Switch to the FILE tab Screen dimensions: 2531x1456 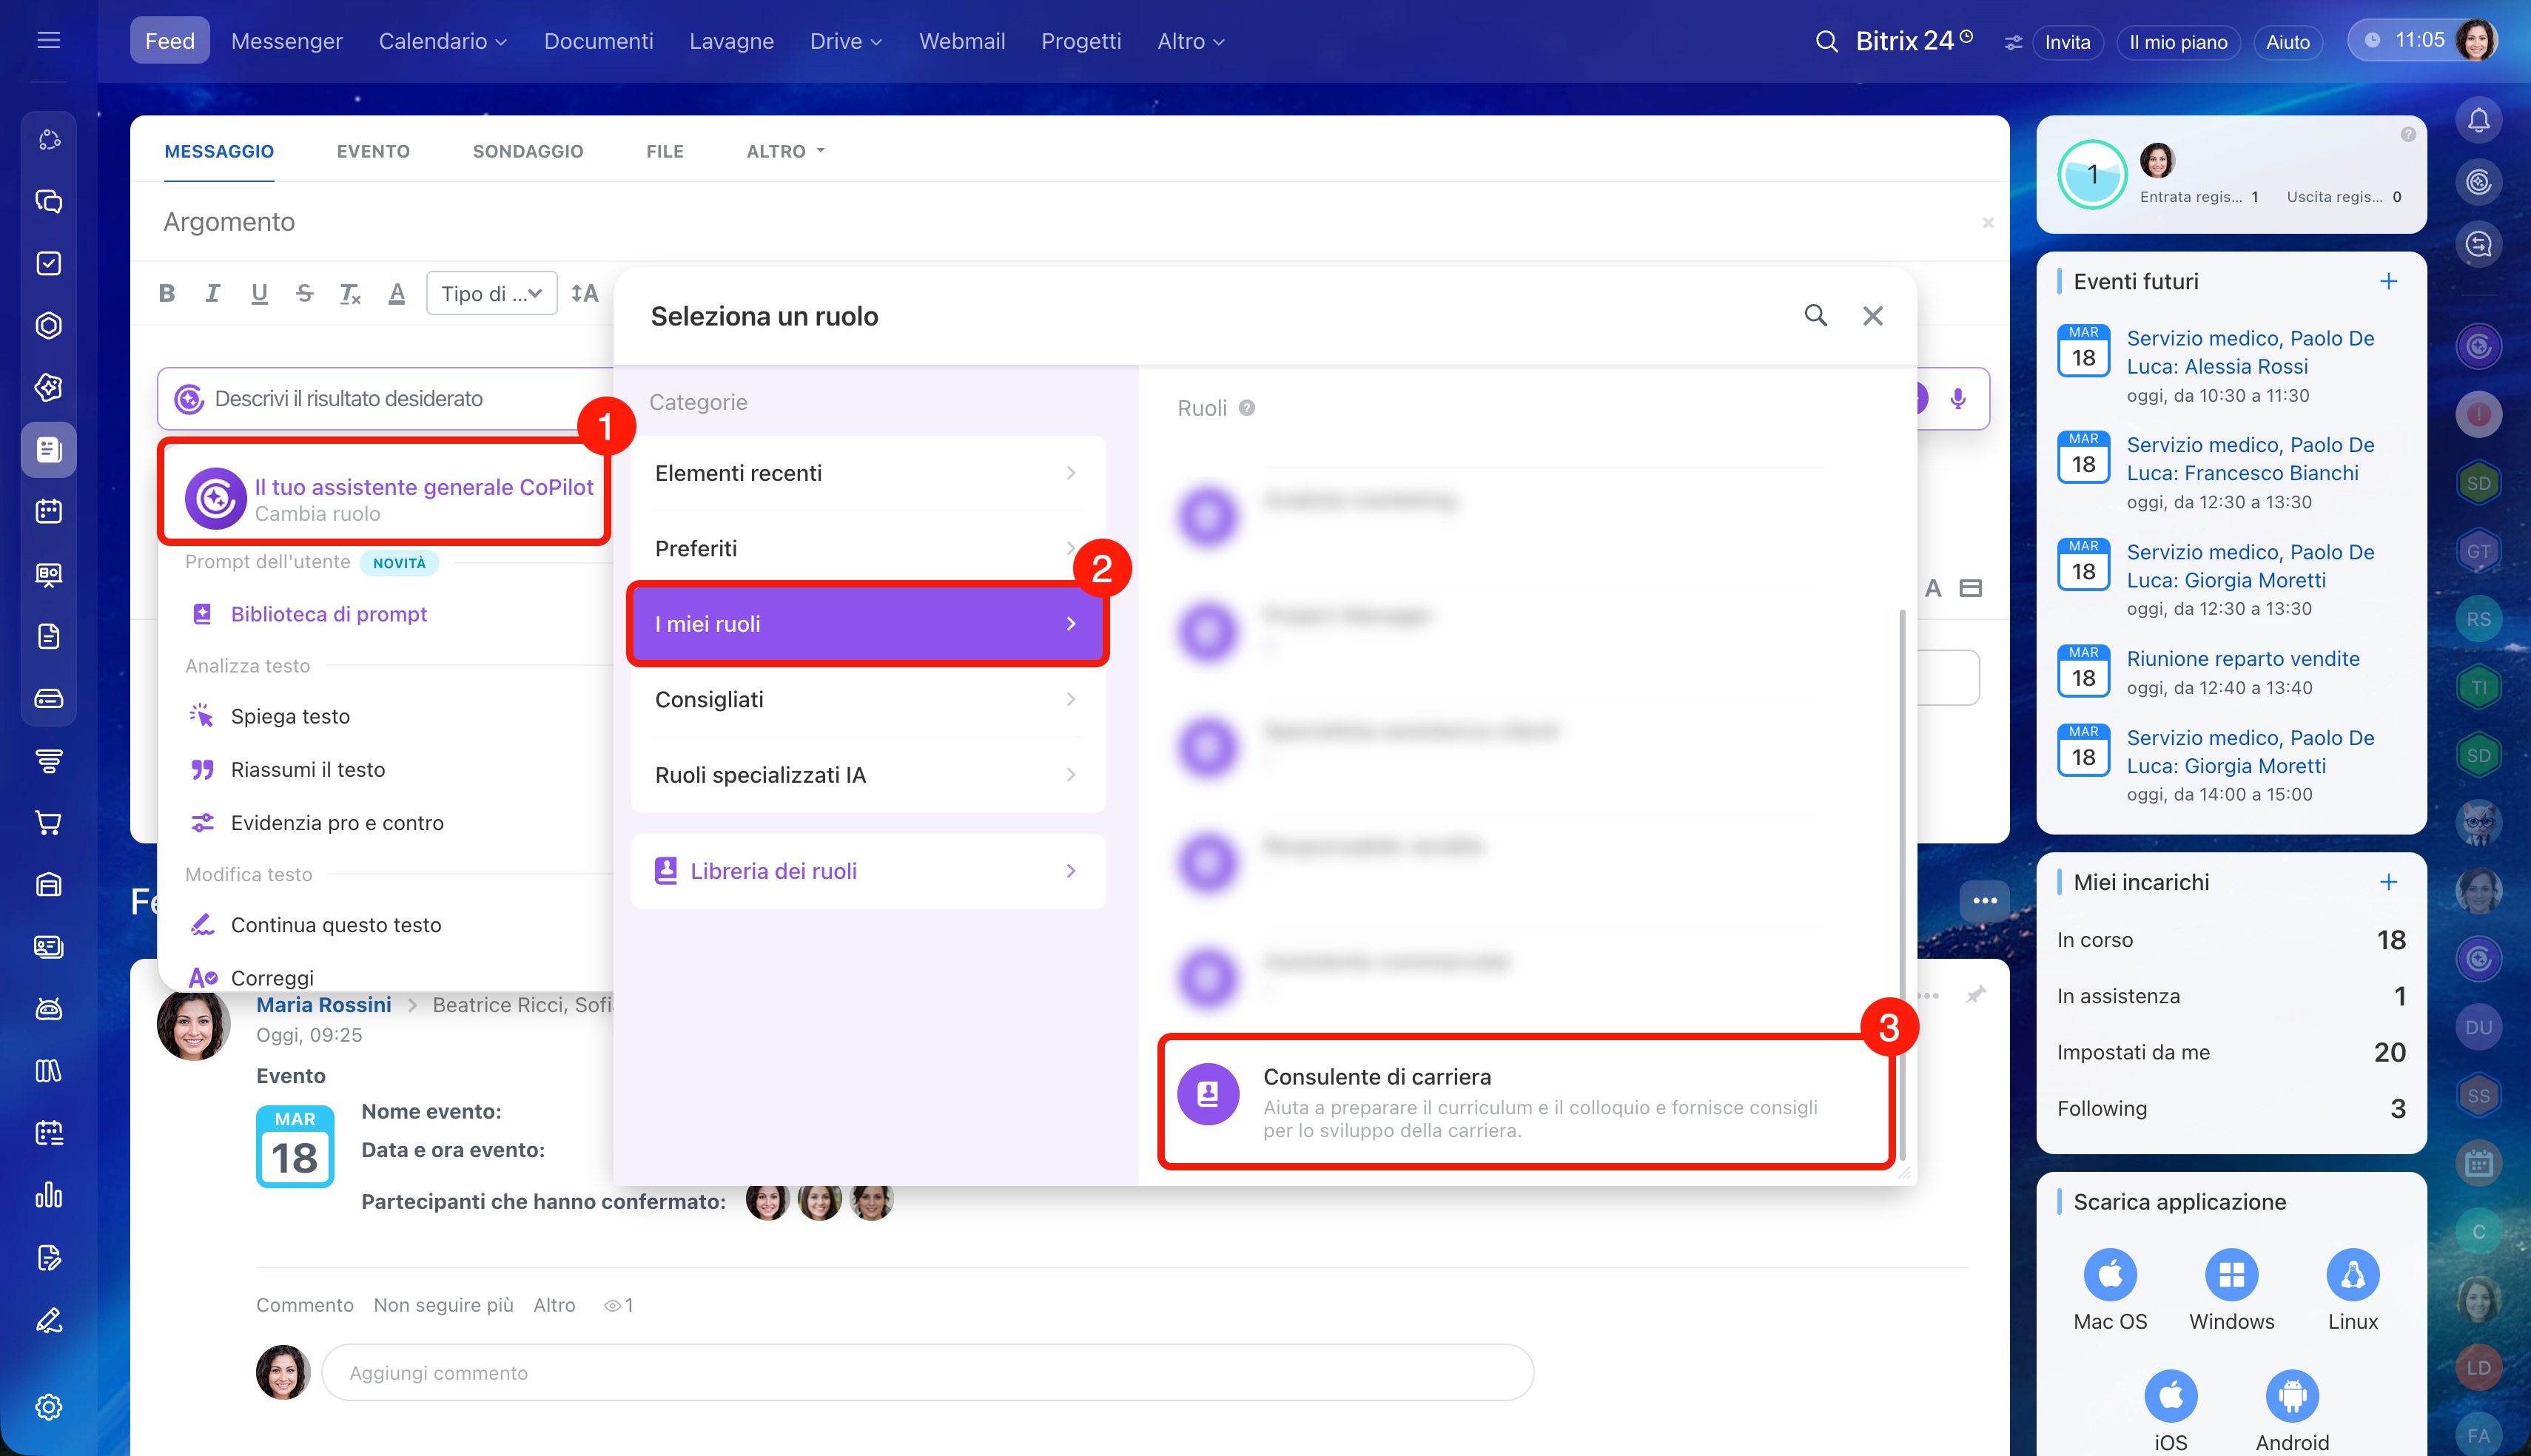pyautogui.click(x=665, y=151)
